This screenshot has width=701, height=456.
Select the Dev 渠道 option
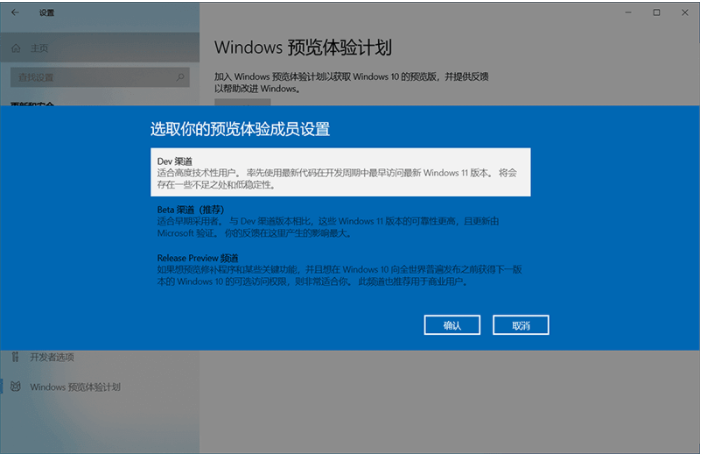[340, 172]
